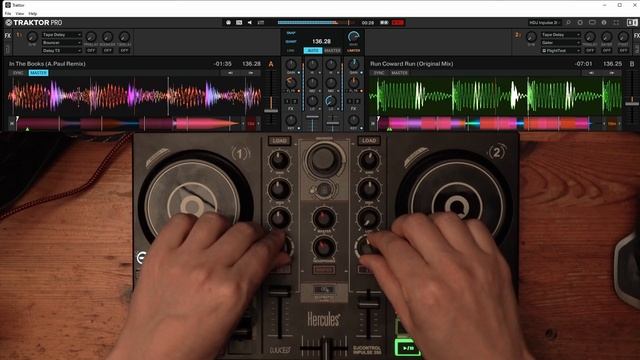Click the Traktor Pro logo
This screenshot has width=640, height=360.
34,22
